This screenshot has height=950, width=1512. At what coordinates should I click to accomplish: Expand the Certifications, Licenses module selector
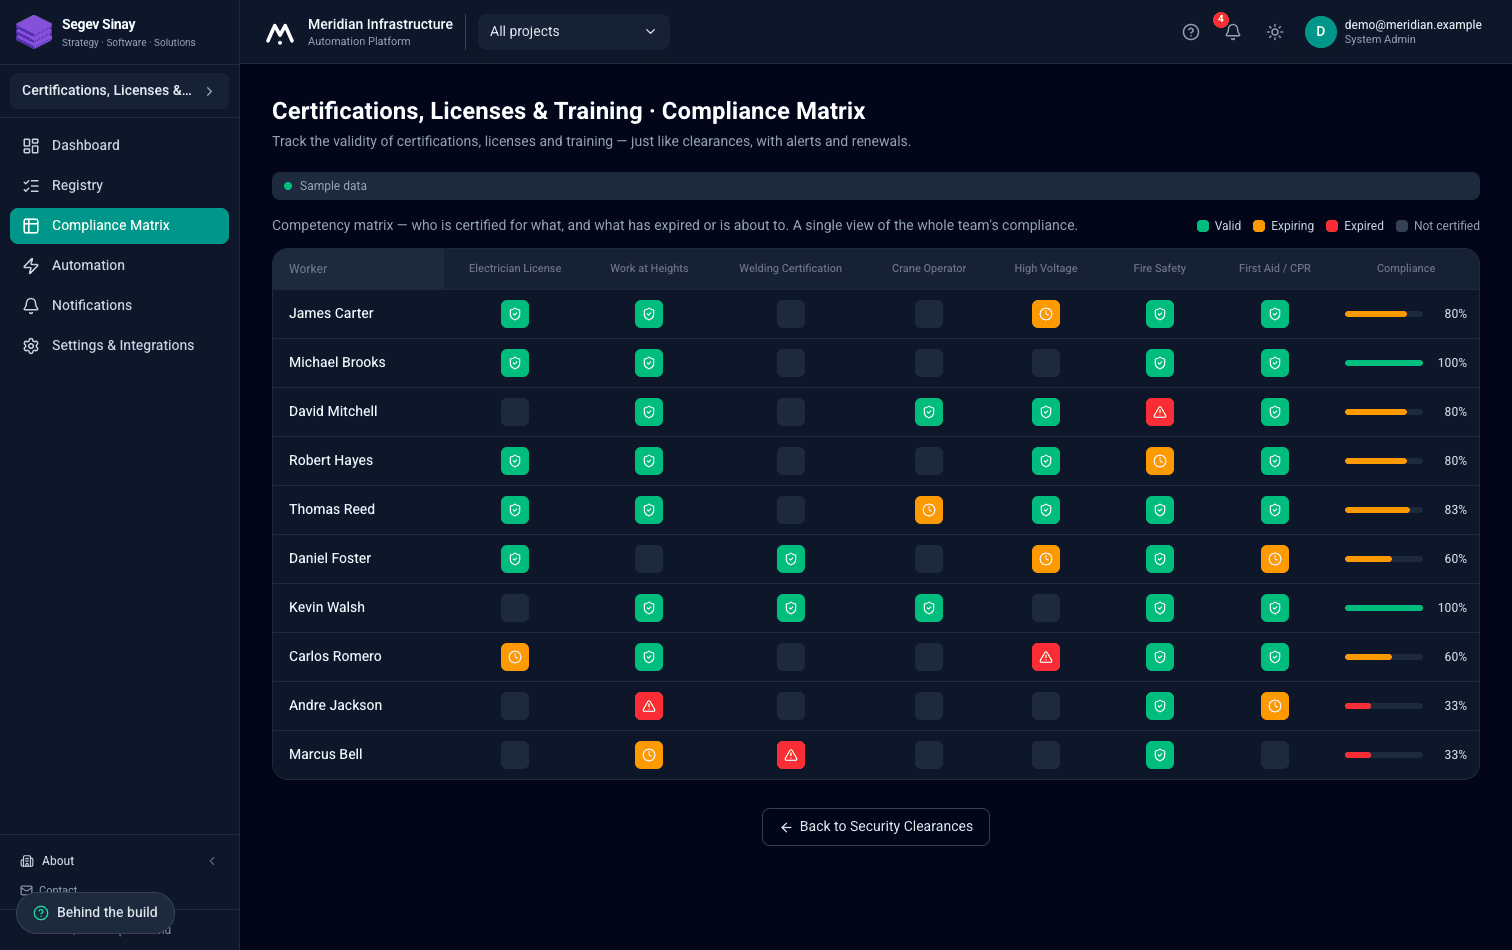click(119, 91)
